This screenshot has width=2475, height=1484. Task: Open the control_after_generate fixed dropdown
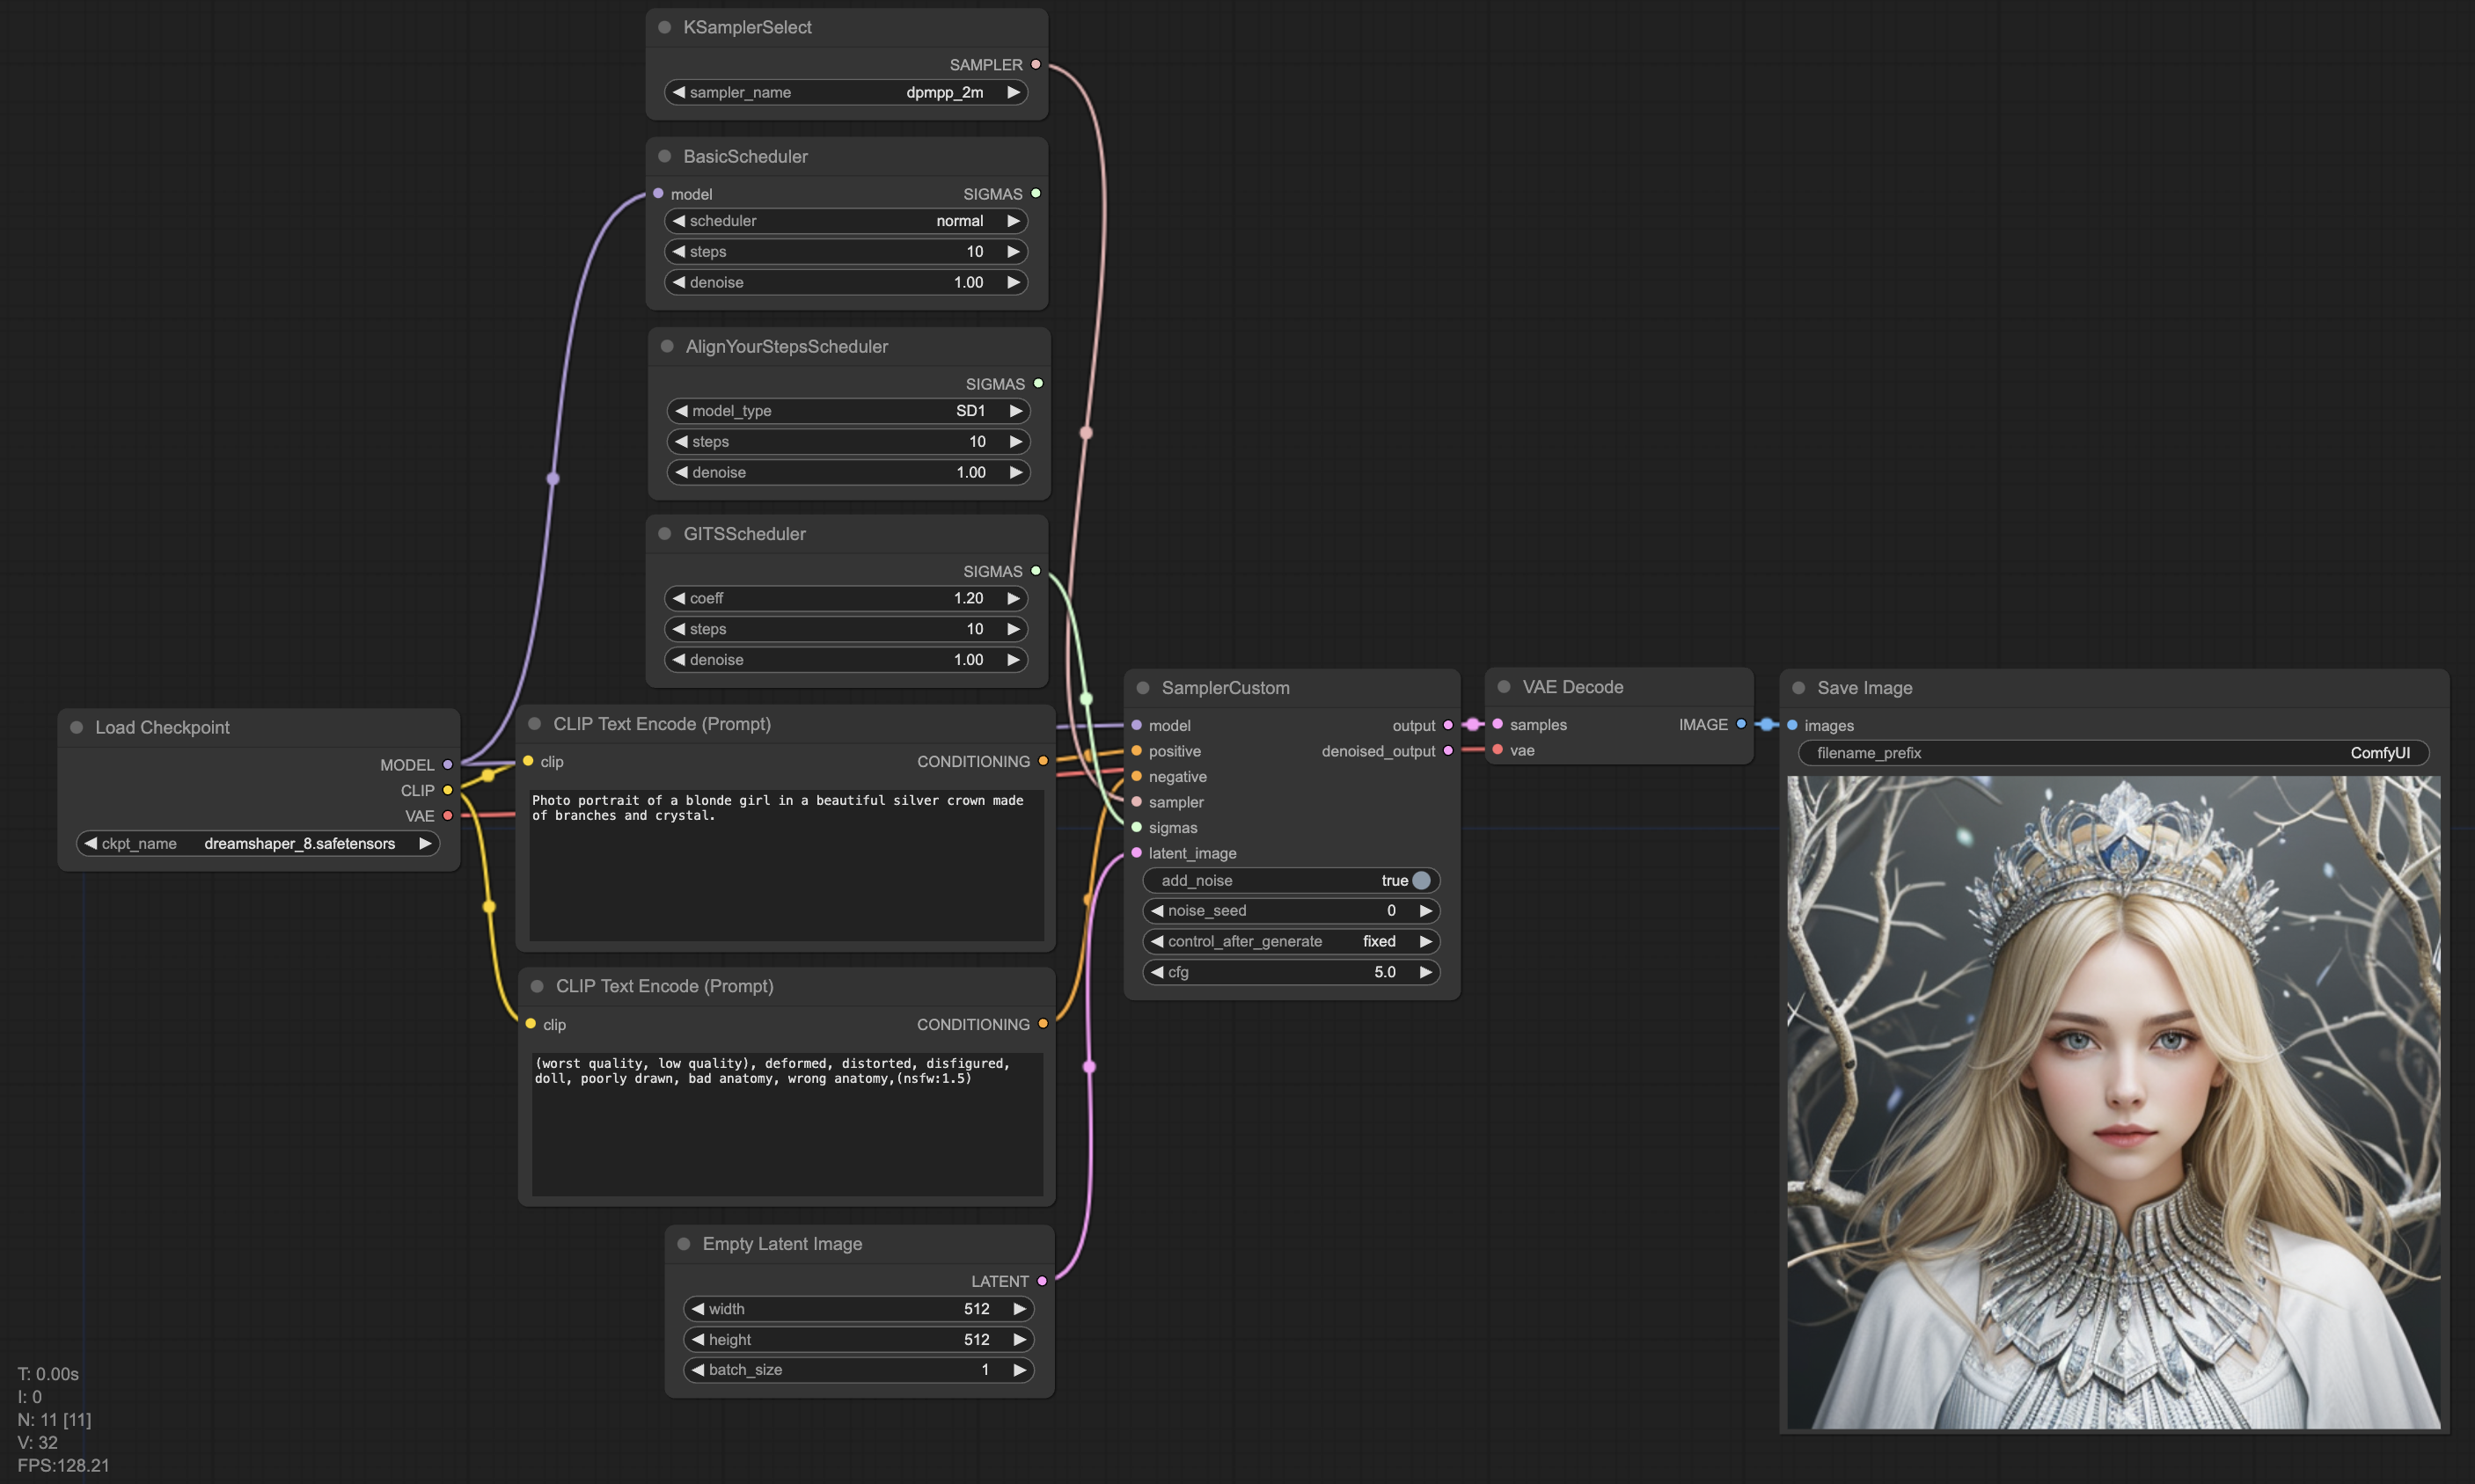point(1290,941)
